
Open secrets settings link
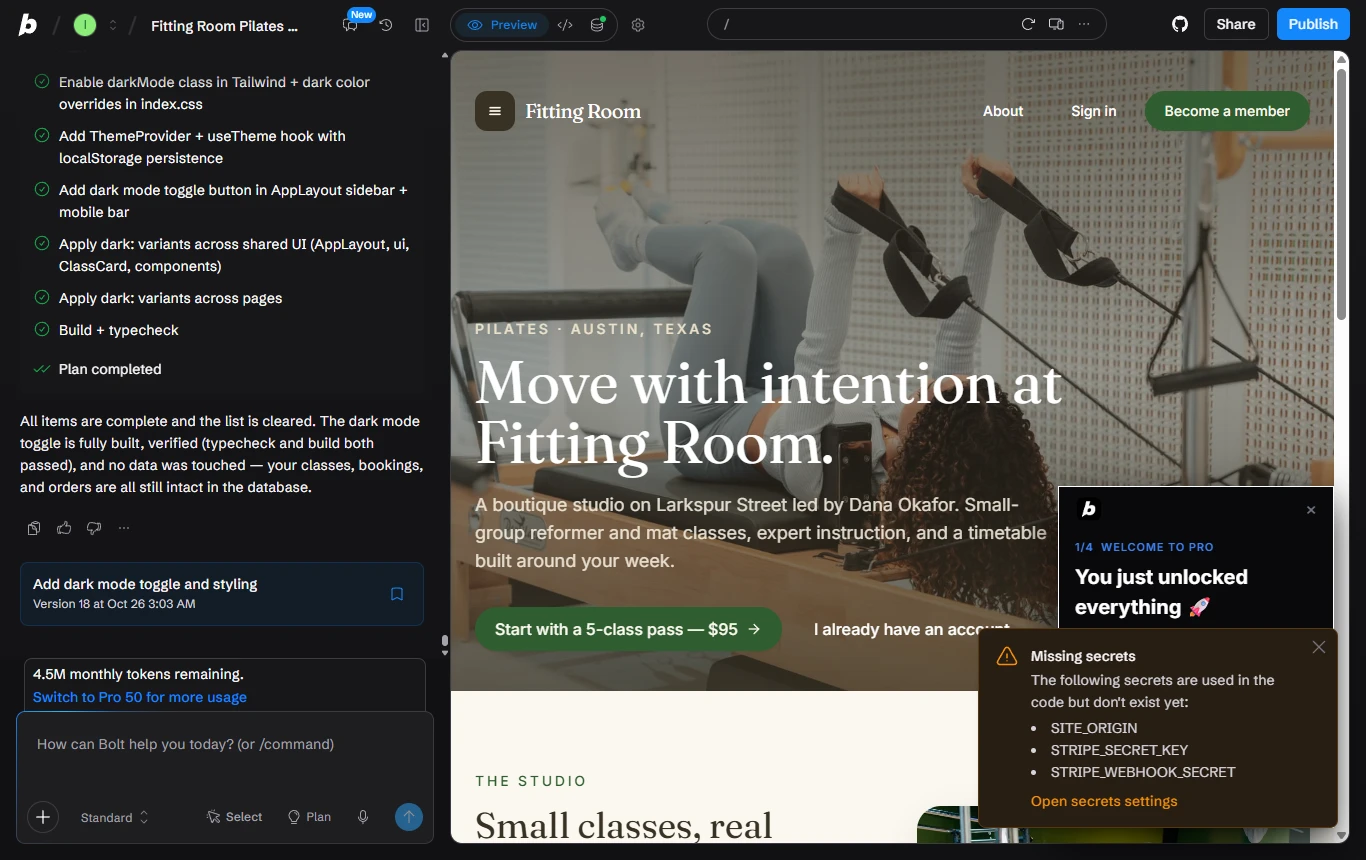(x=1104, y=801)
